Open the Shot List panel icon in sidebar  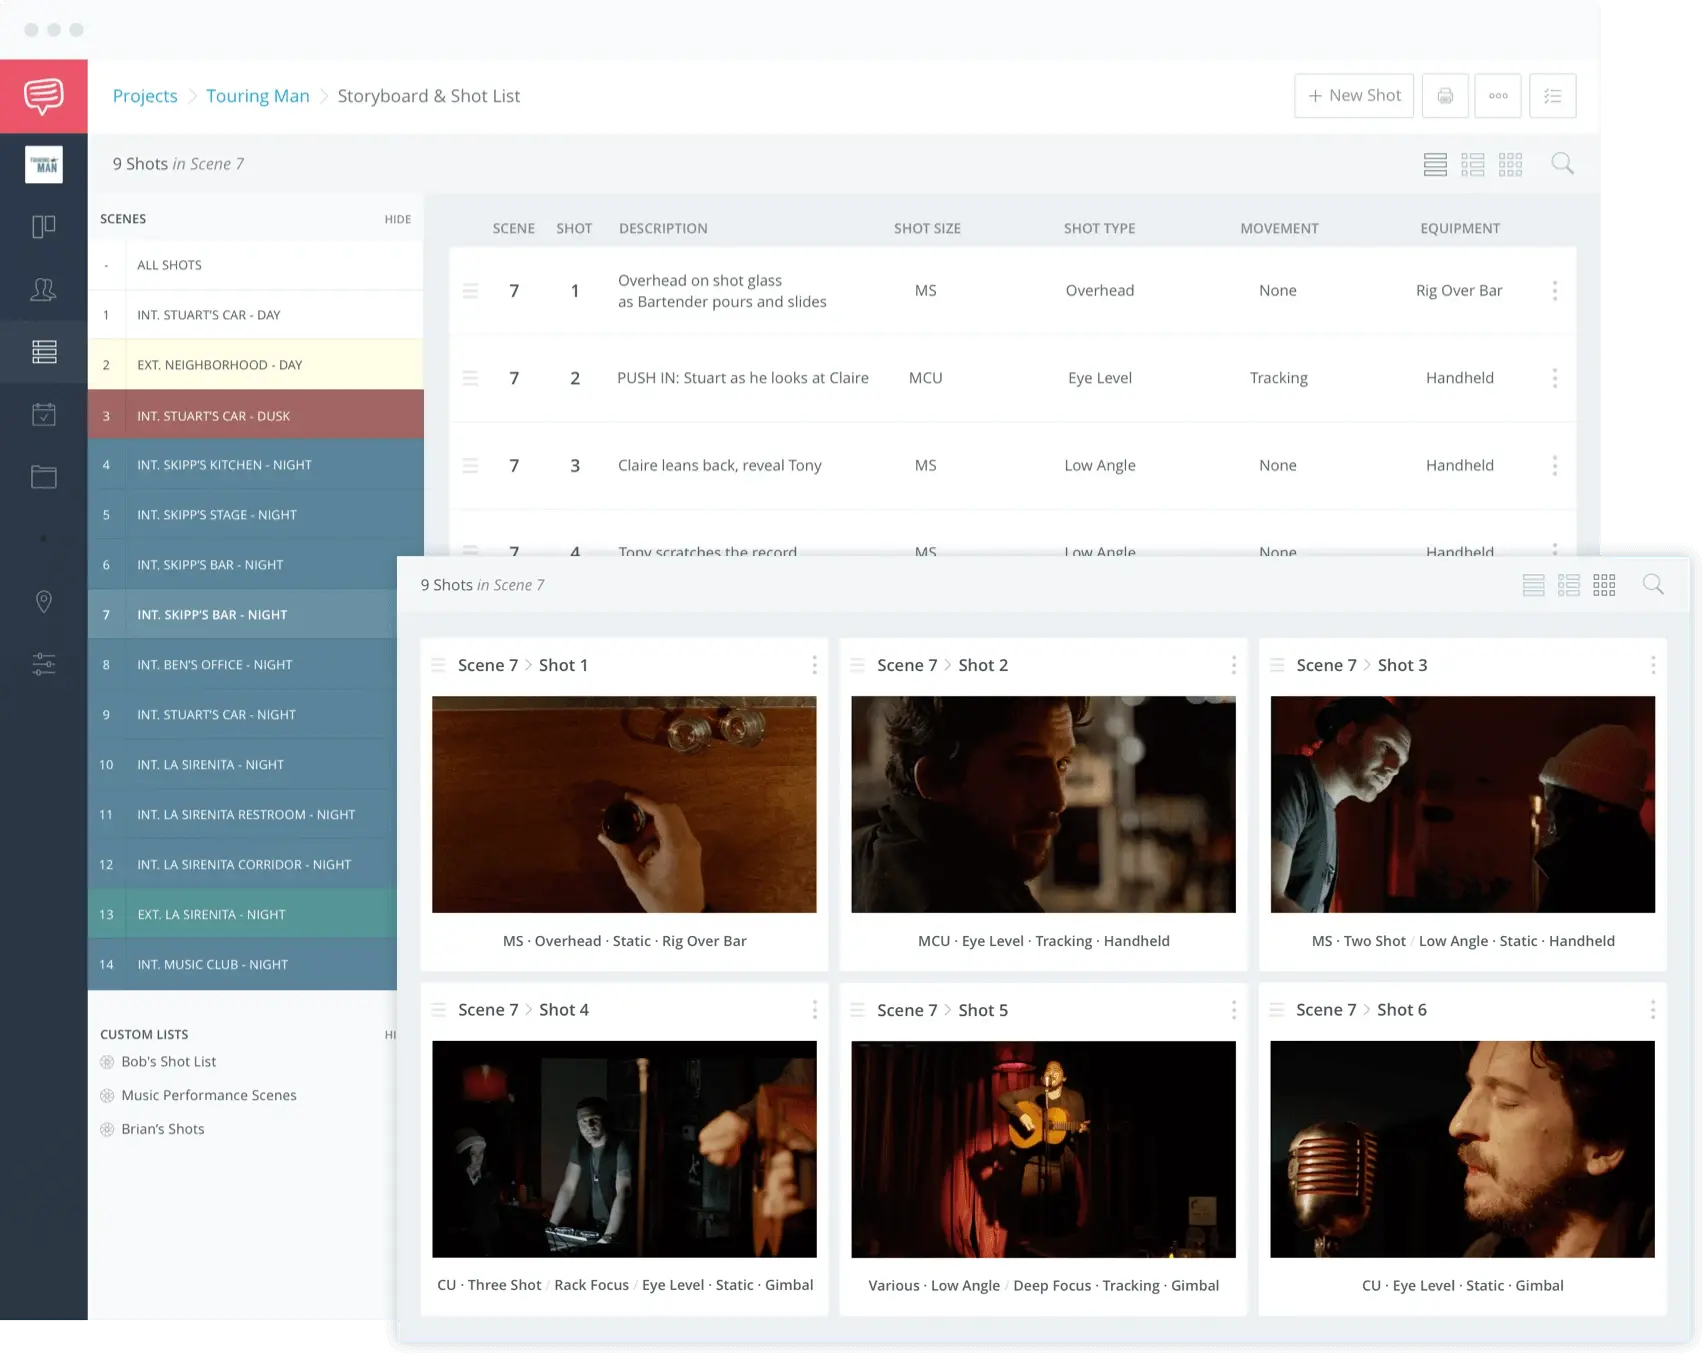coord(43,352)
